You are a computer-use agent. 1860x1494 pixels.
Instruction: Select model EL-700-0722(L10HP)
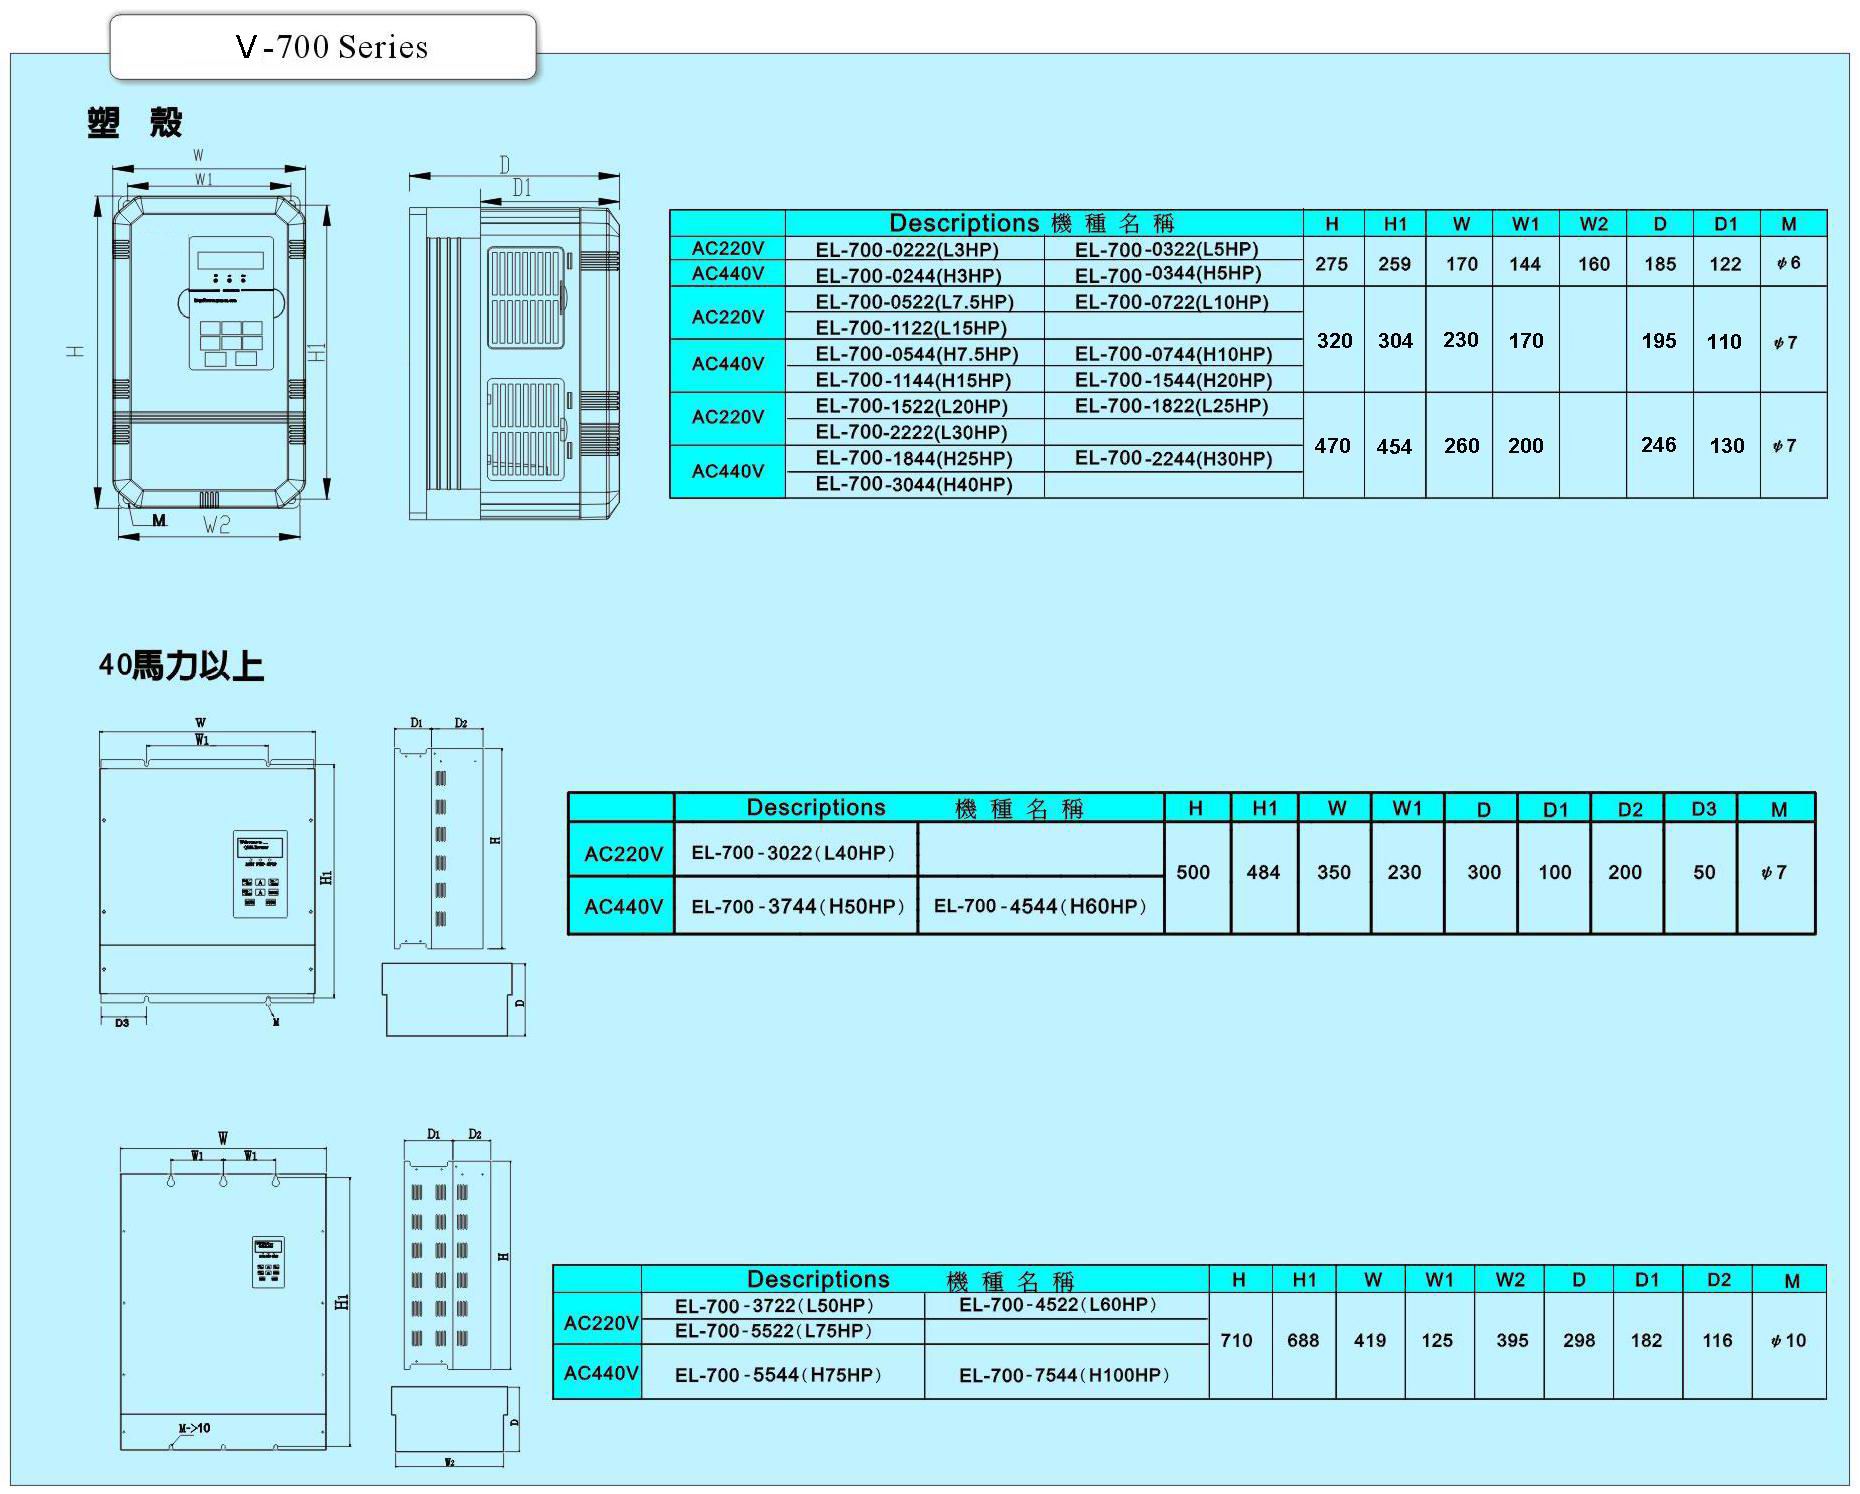1172,302
